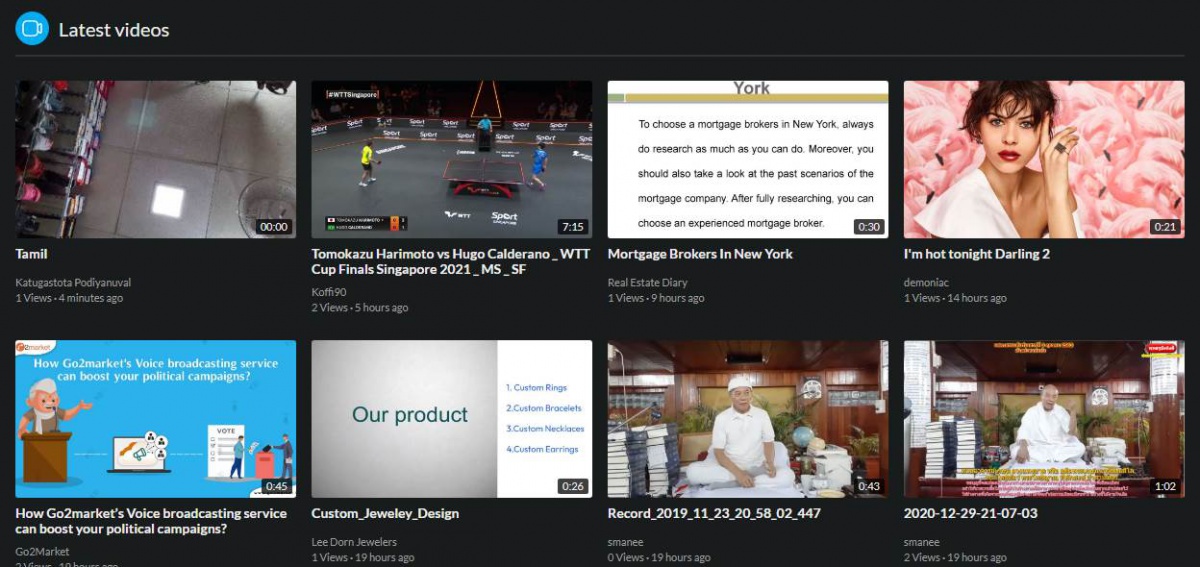Click the 'I'm hot tonight Darling 2' title
1200x567 pixels.
976,254
